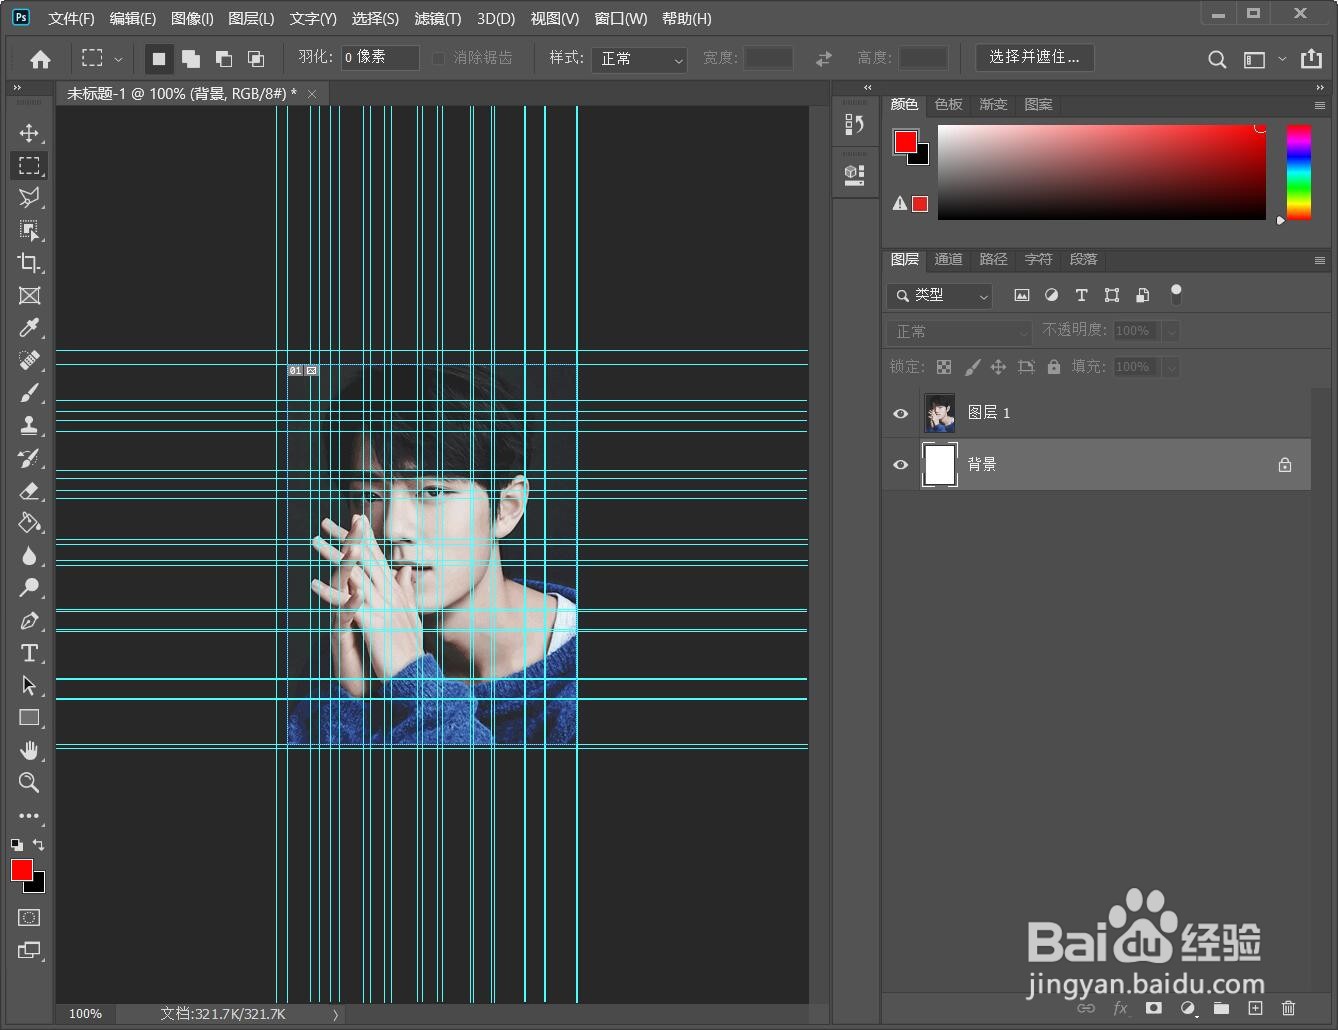Open the 滤镜(T) menu

coord(438,18)
